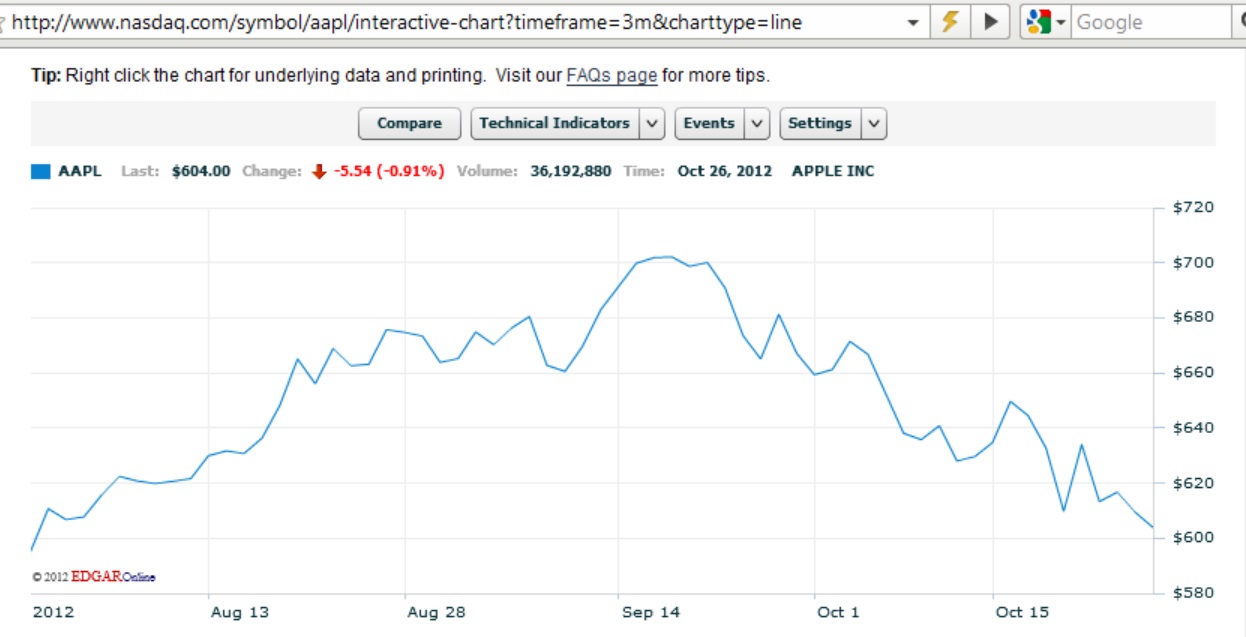Image resolution: width=1246 pixels, height=637 pixels.
Task: Click the AAPL ticker label
Action: click(x=80, y=171)
